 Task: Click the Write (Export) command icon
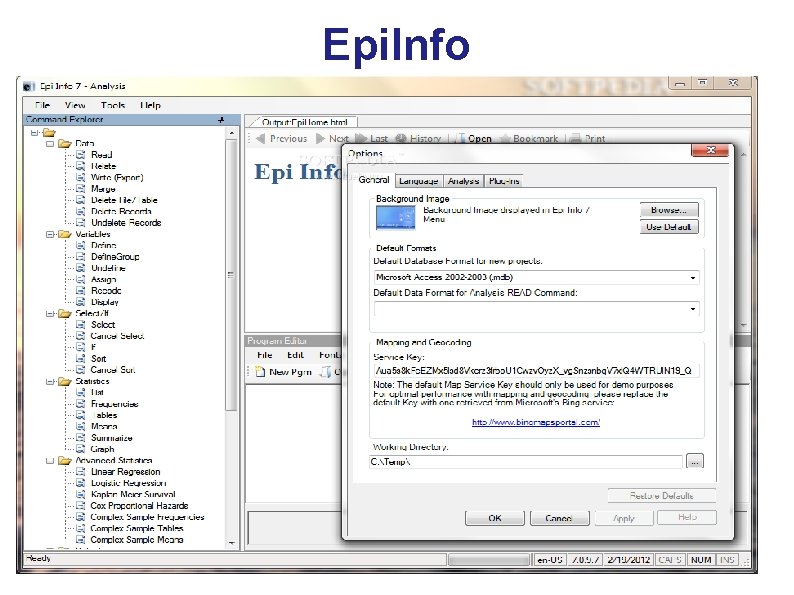(80, 177)
